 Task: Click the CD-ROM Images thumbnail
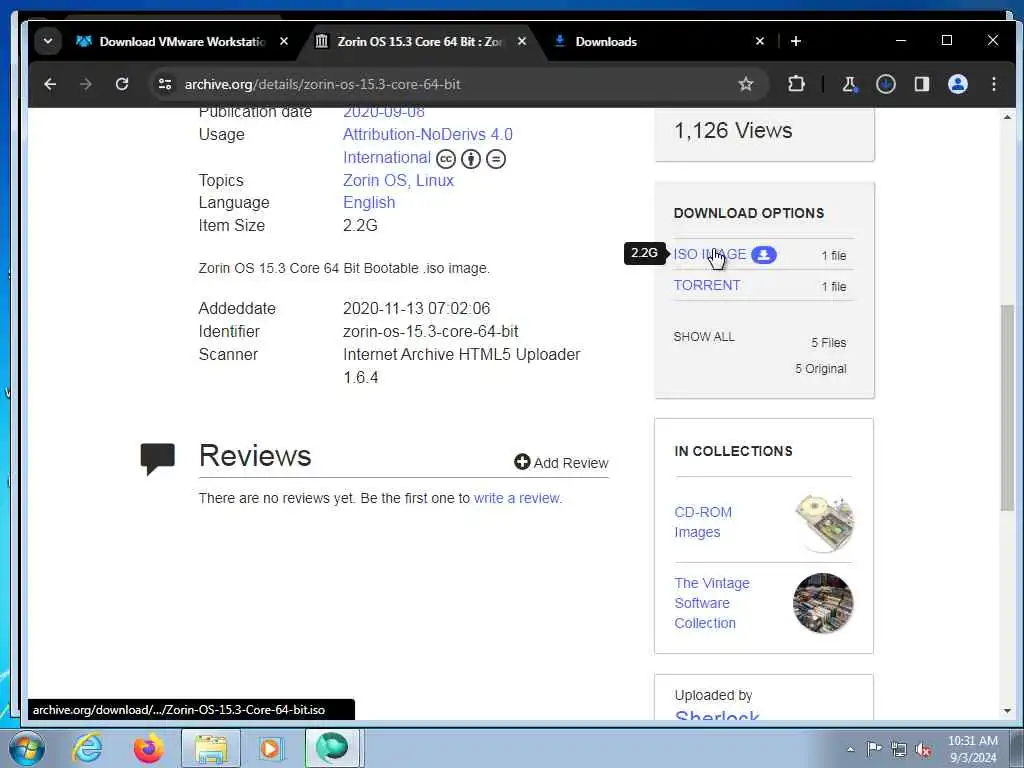pyautogui.click(x=824, y=522)
